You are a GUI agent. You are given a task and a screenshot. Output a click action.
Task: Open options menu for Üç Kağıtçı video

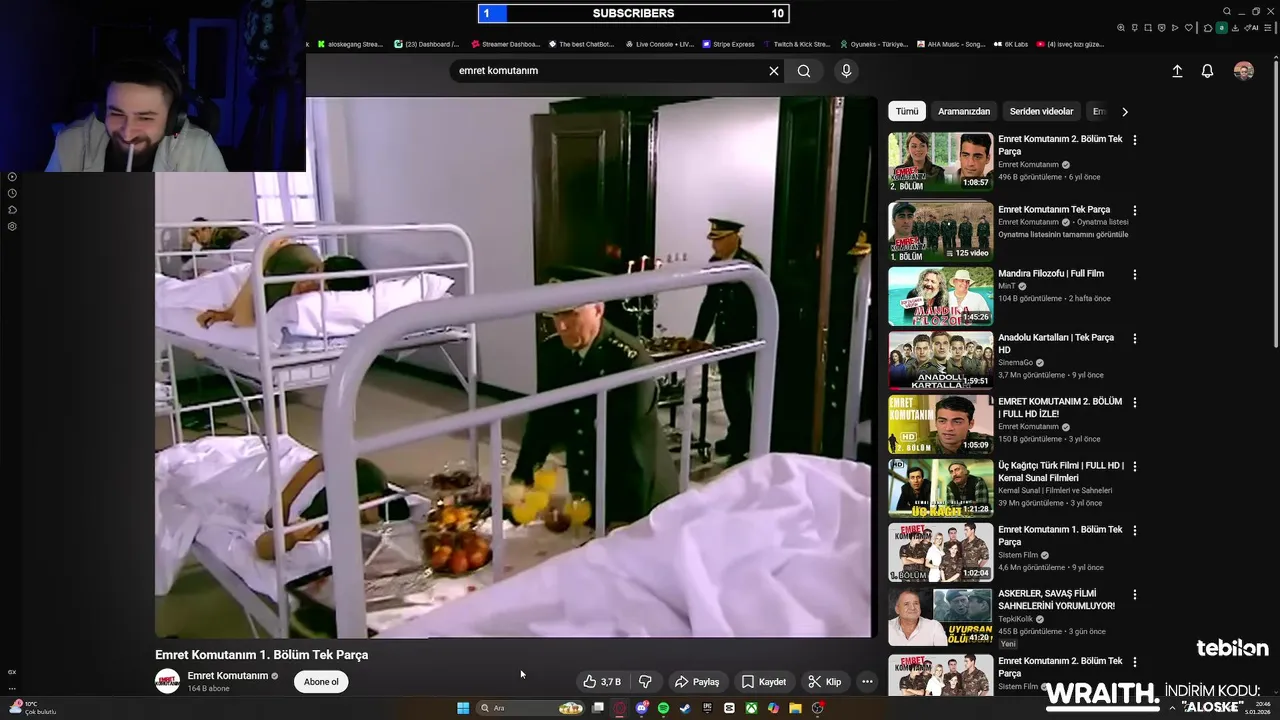coord(1134,466)
